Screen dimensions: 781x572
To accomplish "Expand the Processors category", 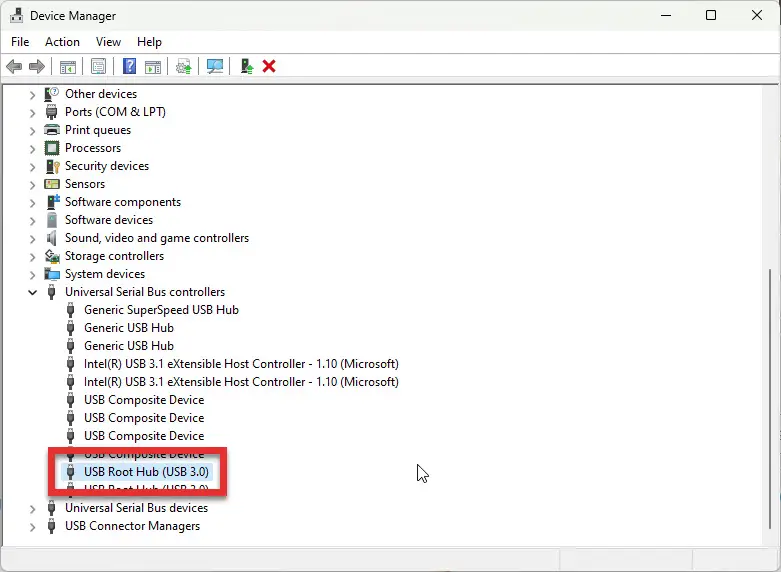I will pyautogui.click(x=32, y=148).
